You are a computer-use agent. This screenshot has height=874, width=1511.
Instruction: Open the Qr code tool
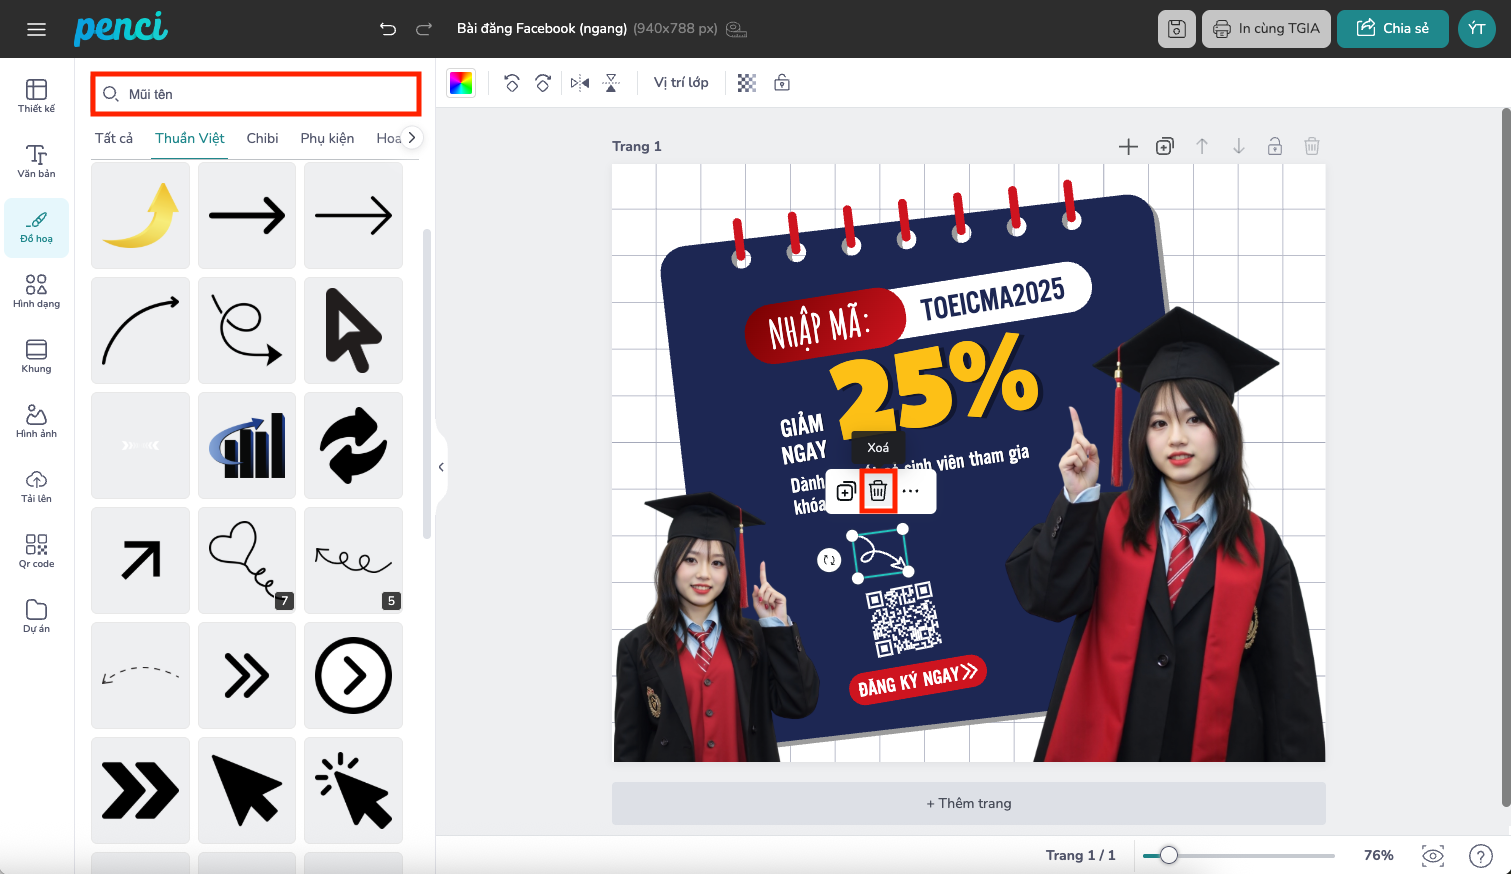coord(37,550)
